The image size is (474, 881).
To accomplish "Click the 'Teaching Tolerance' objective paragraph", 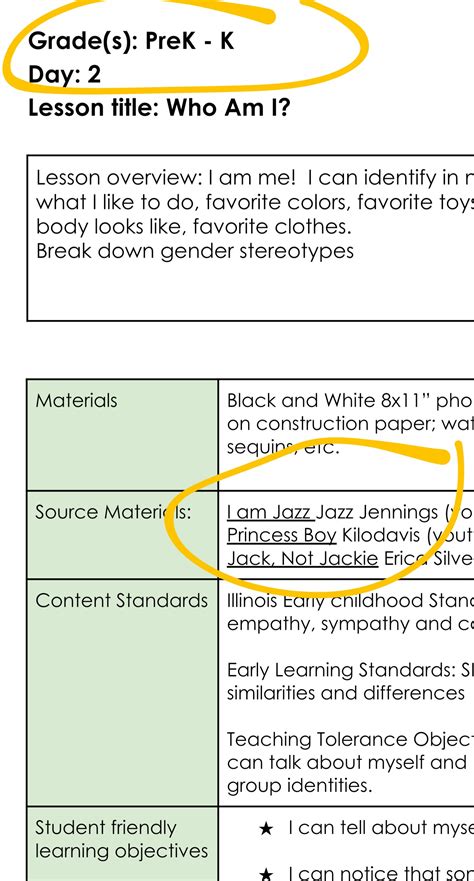I will [x=350, y=762].
